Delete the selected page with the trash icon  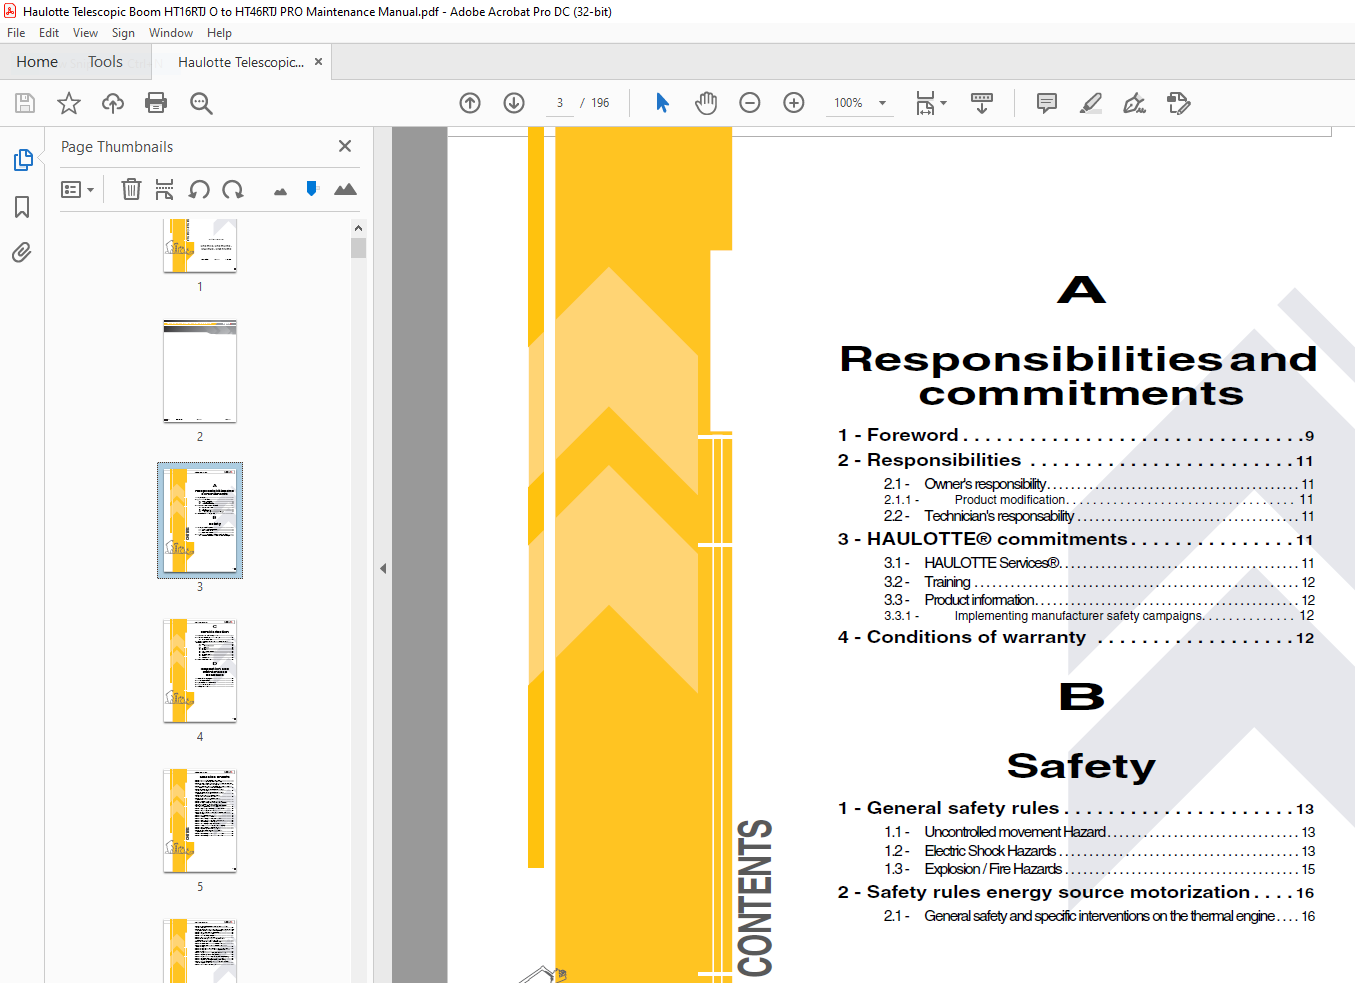click(x=131, y=189)
